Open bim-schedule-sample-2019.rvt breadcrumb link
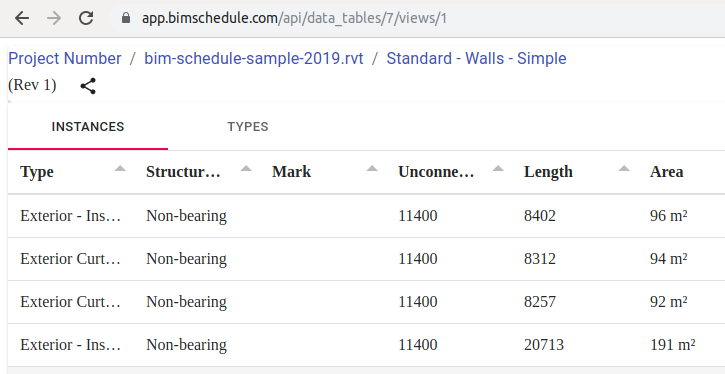The width and height of the screenshot is (725, 374). (254, 59)
